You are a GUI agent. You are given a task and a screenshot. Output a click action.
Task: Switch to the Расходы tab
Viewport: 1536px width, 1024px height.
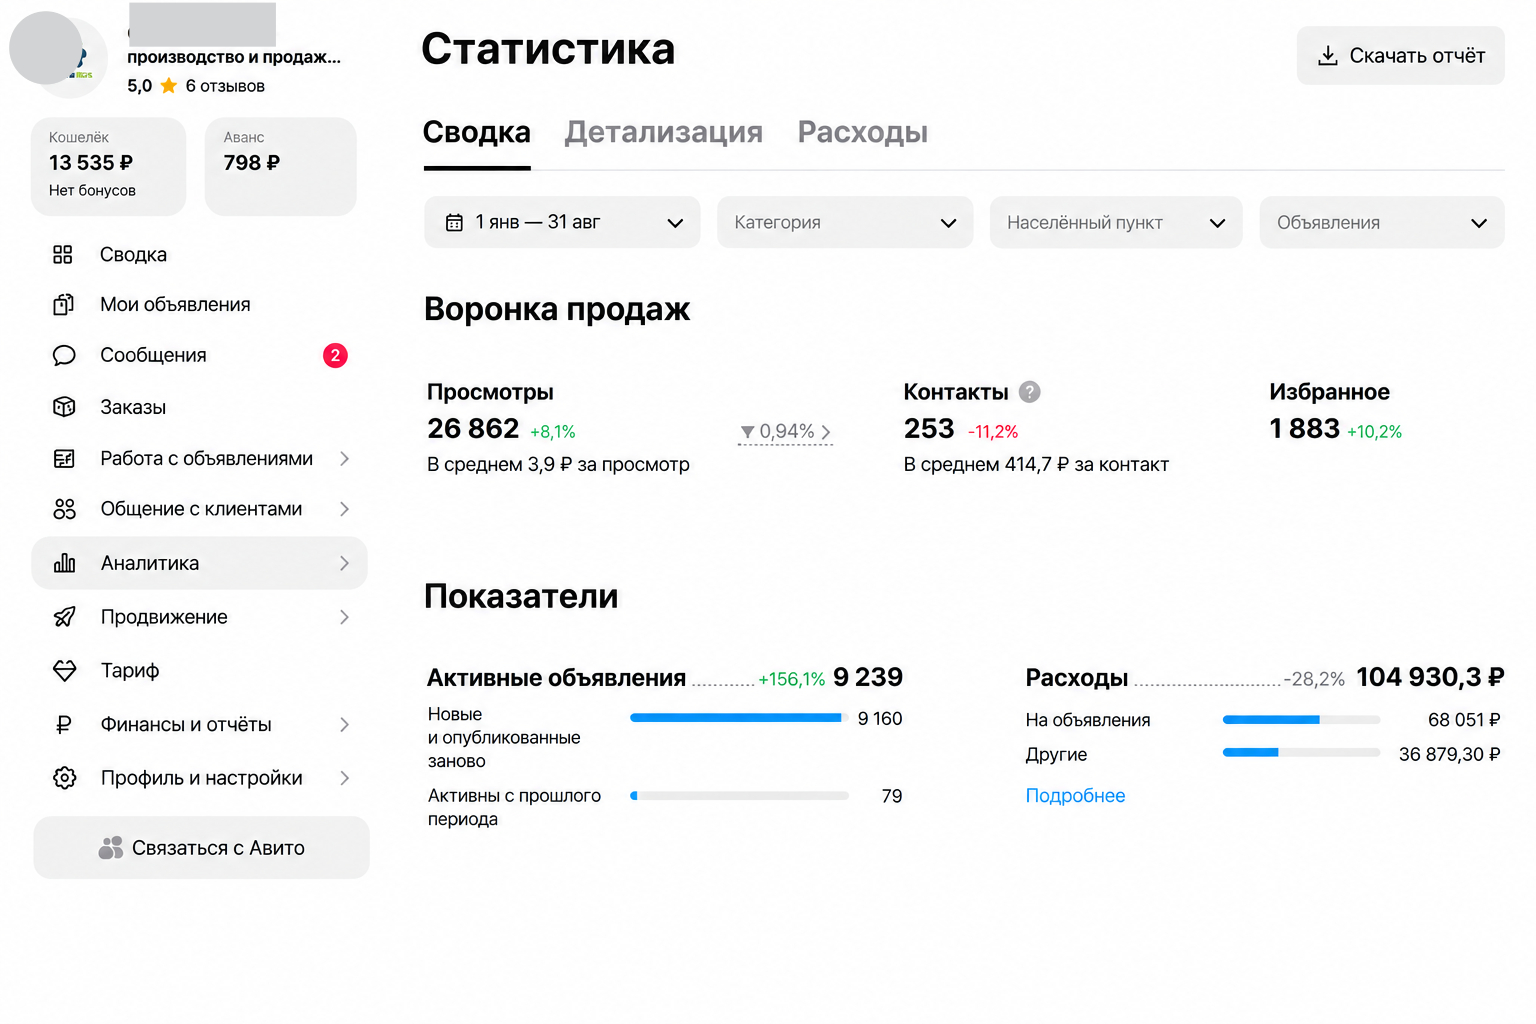863,132
